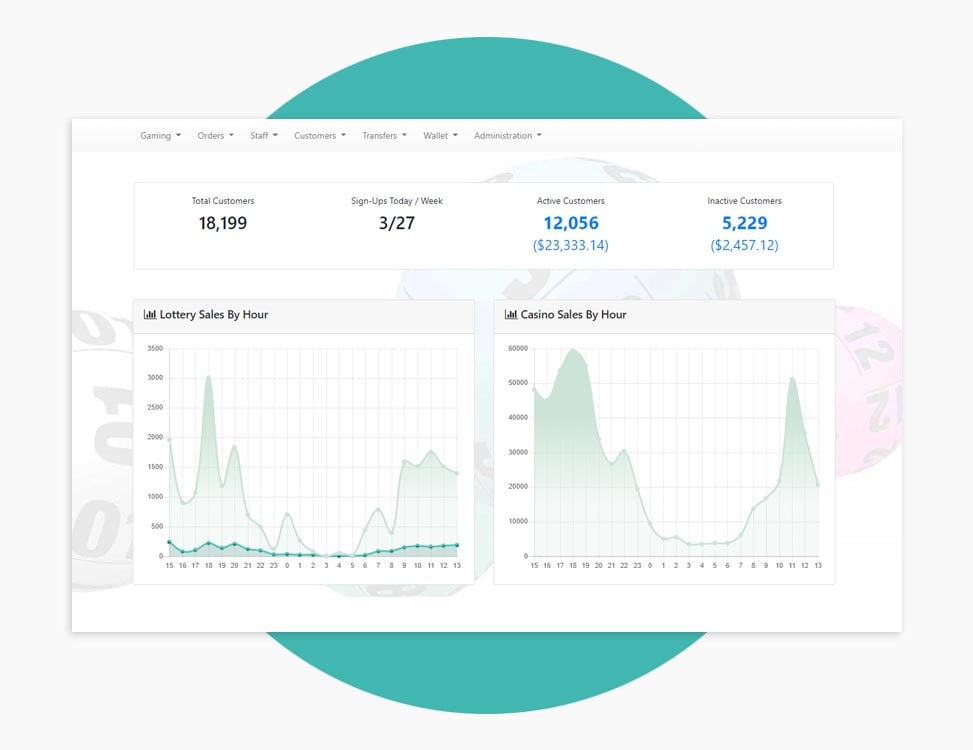The image size is (973, 750).
Task: Click the dark green data point at hour 15
Action: coord(169,541)
